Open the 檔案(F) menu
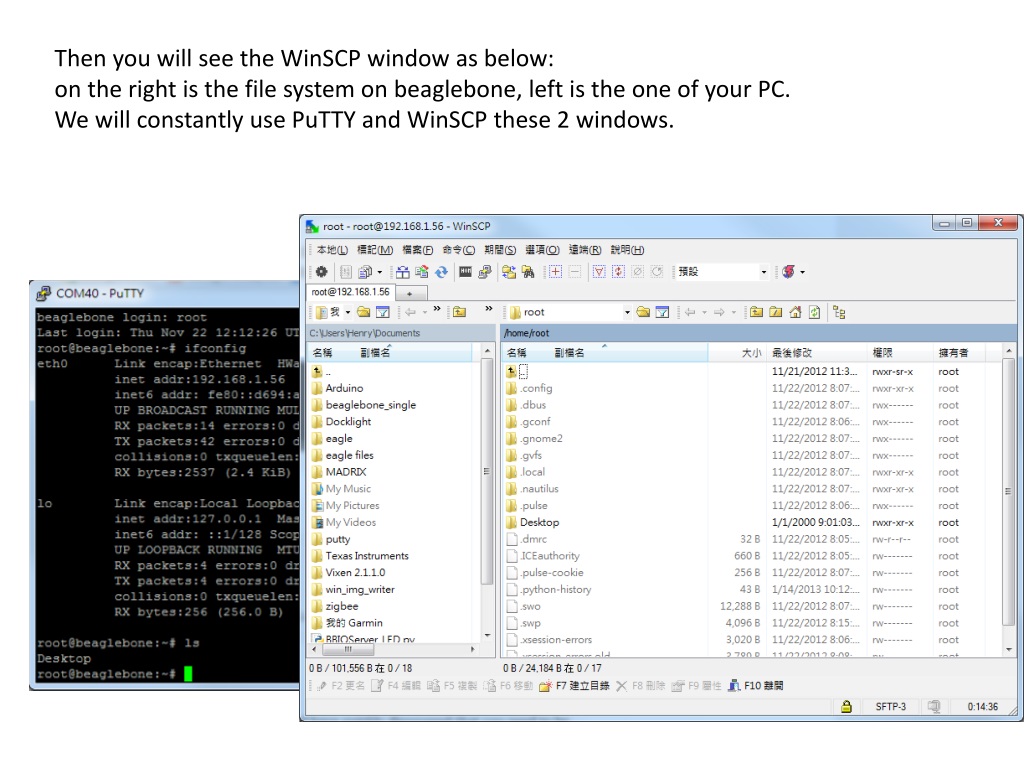Image resolution: width=1024 pixels, height=768 pixels. tap(418, 249)
